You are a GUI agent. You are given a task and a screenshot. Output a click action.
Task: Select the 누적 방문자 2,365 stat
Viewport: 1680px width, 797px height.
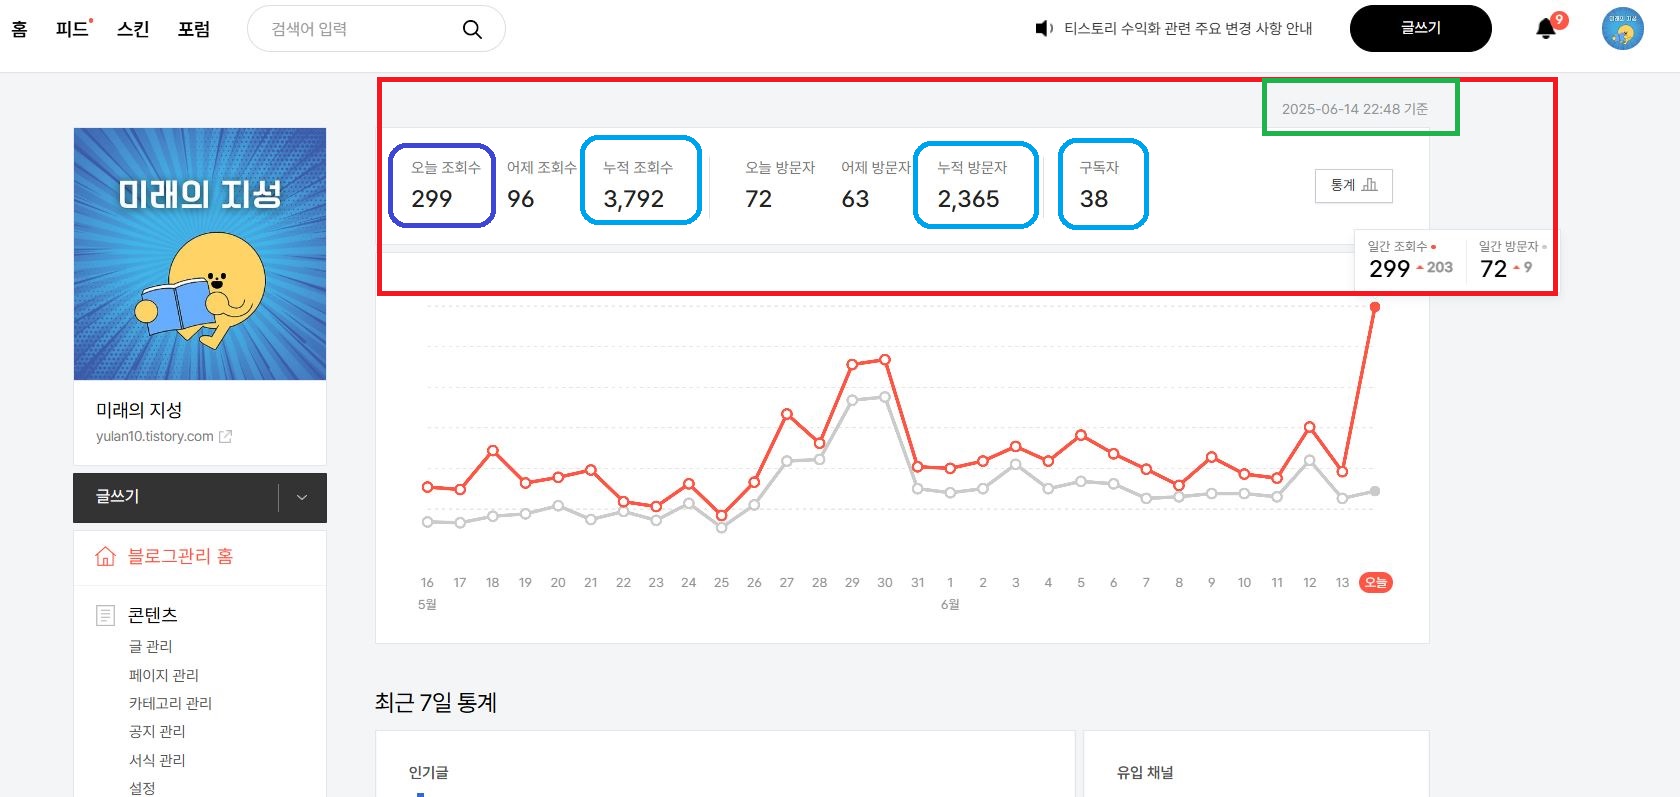pyautogui.click(x=972, y=185)
